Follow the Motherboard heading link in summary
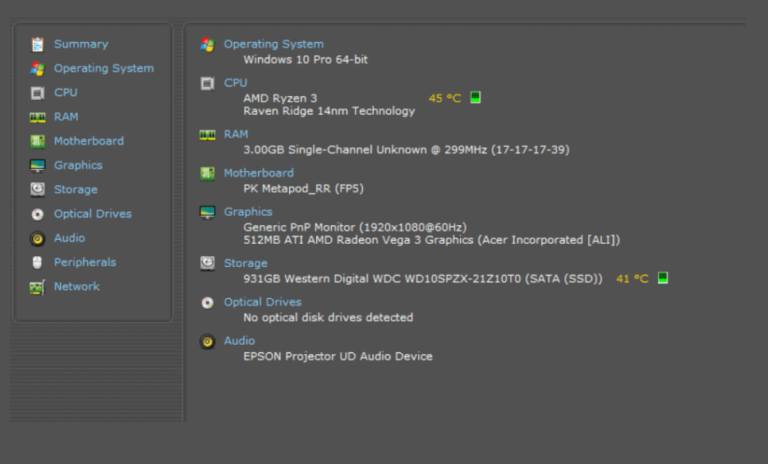Image resolution: width=768 pixels, height=464 pixels. pyautogui.click(x=259, y=173)
